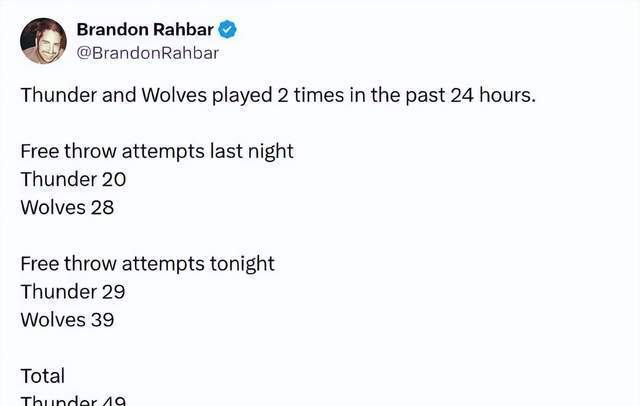640x406 pixels.
Task: Click Brandon Rahbar's profile avatar photo
Action: tap(43, 40)
